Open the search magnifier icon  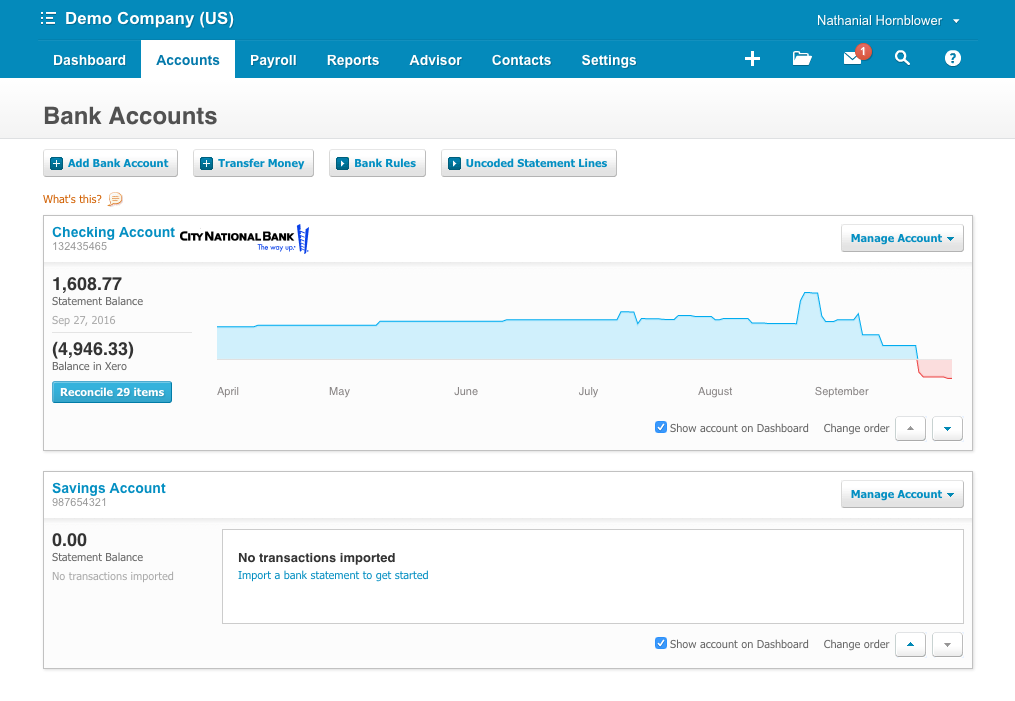pos(902,59)
